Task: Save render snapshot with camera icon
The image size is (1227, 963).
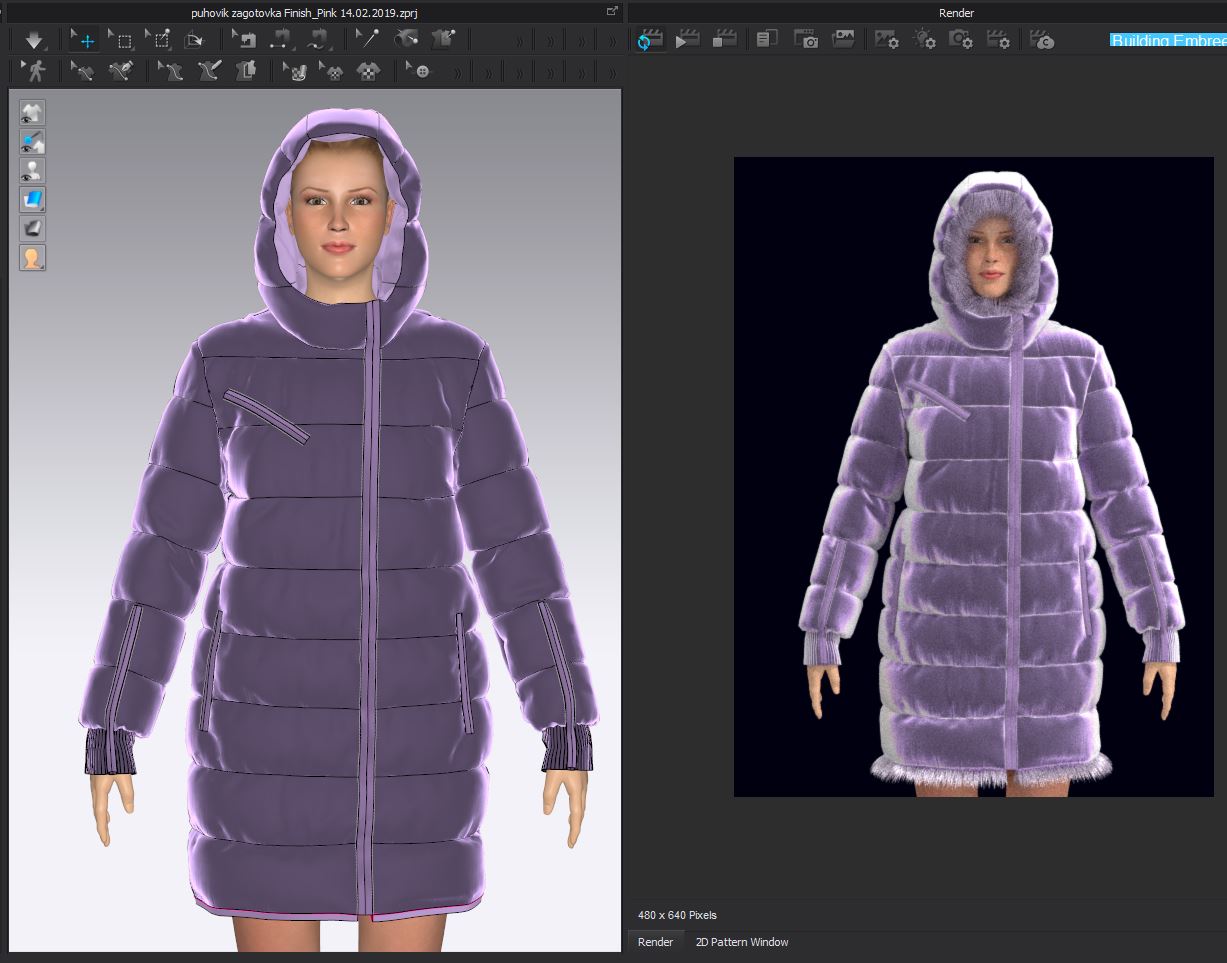Action: click(806, 40)
